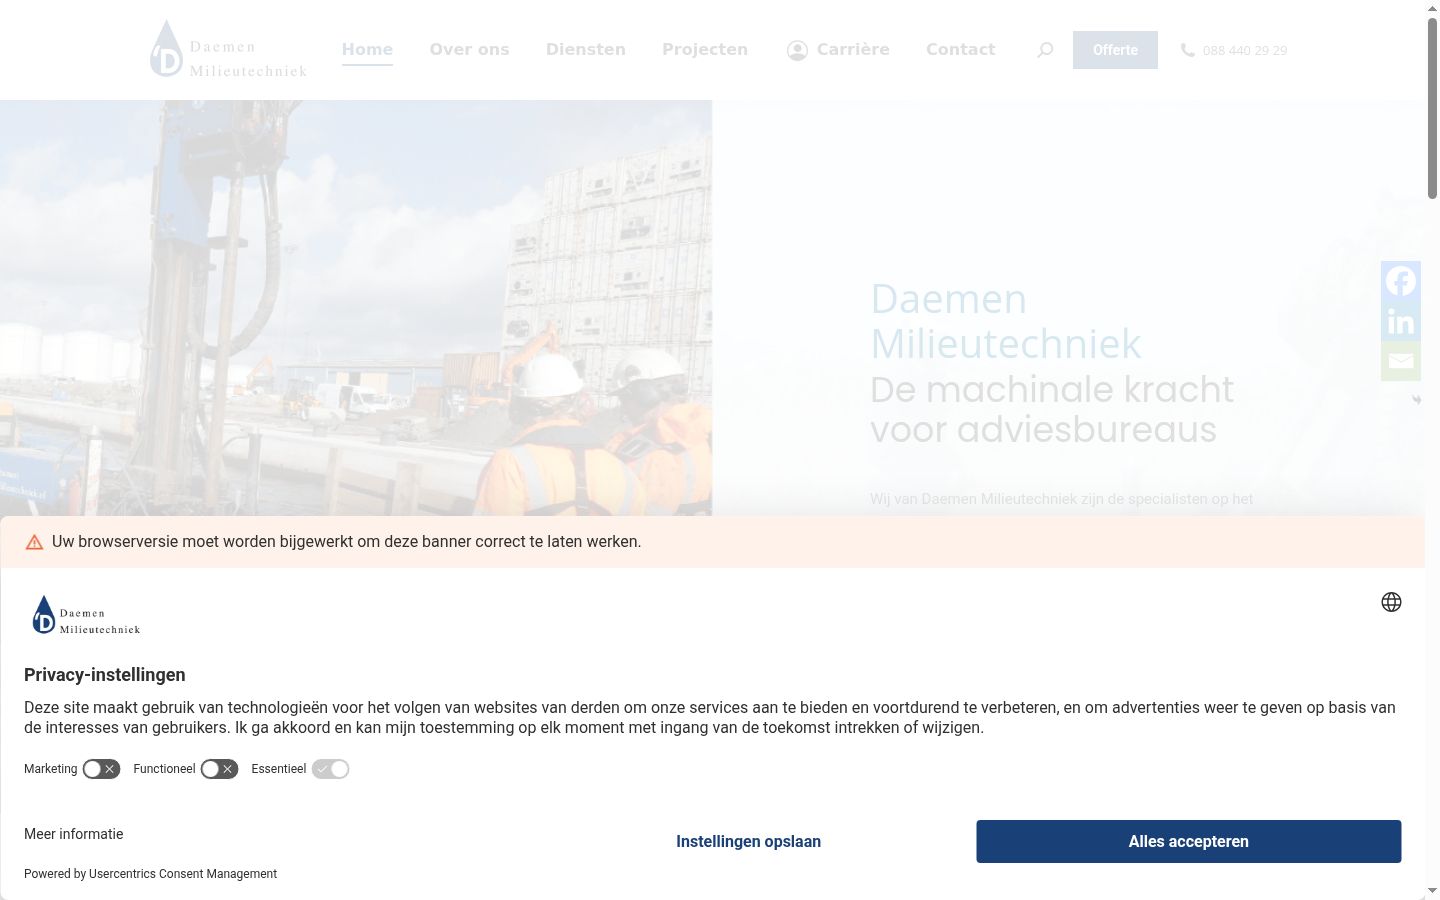
Task: Toggle the Functioneel cookies switch
Action: tap(219, 769)
